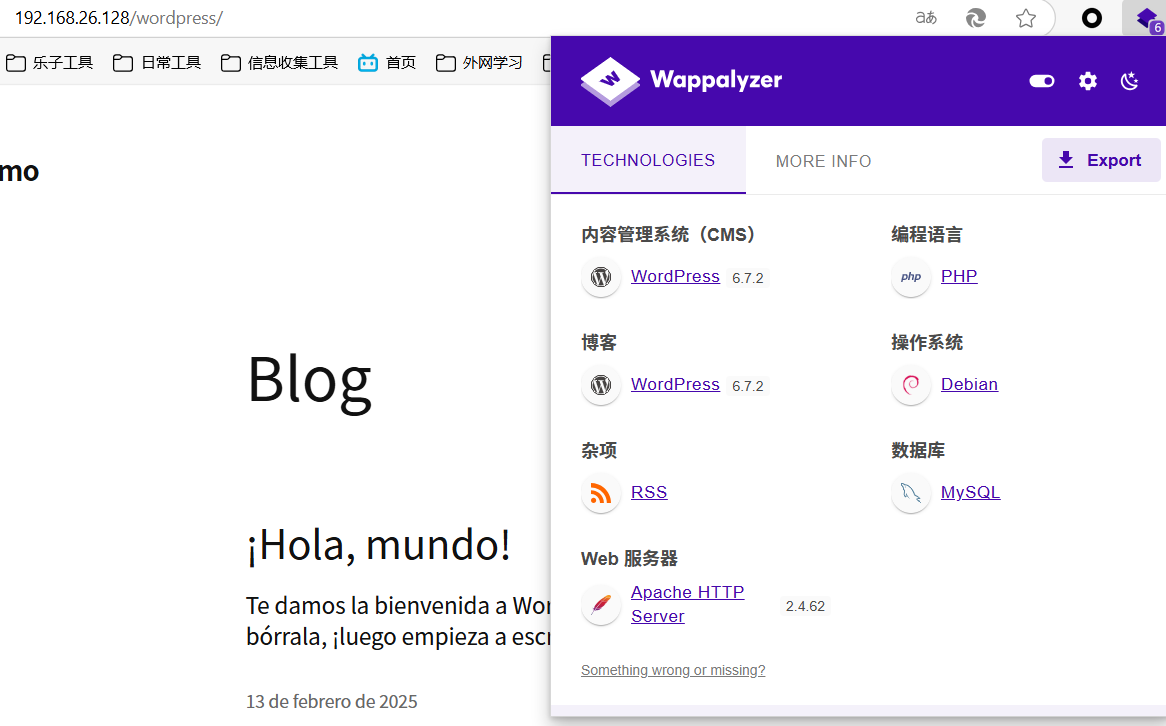Image resolution: width=1166 pixels, height=726 pixels.
Task: Click the Apache feather icon
Action: pos(601,605)
